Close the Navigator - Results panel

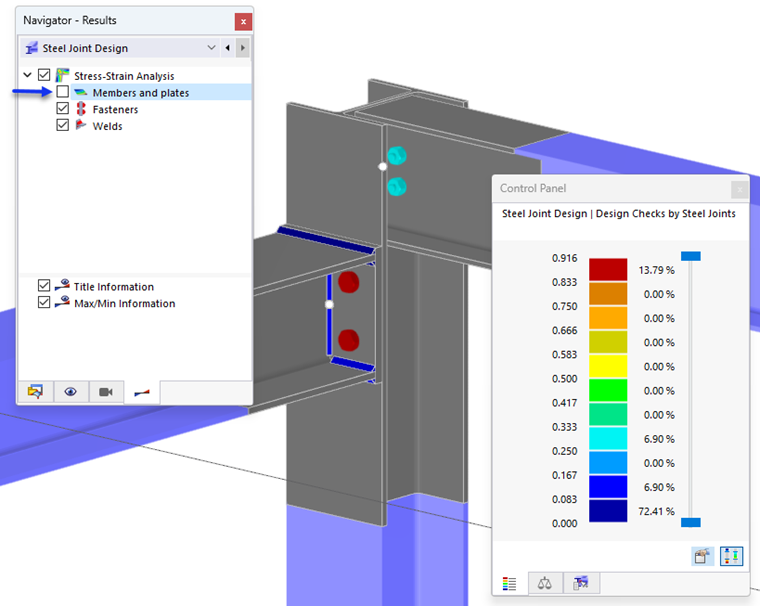tap(243, 22)
